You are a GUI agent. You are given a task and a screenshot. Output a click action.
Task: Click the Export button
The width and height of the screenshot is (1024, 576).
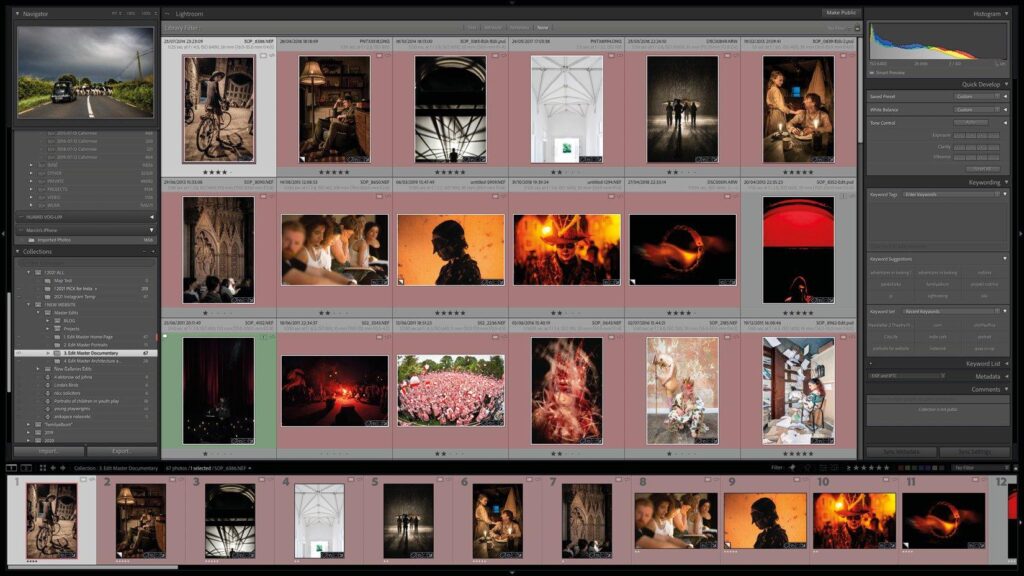tap(121, 451)
